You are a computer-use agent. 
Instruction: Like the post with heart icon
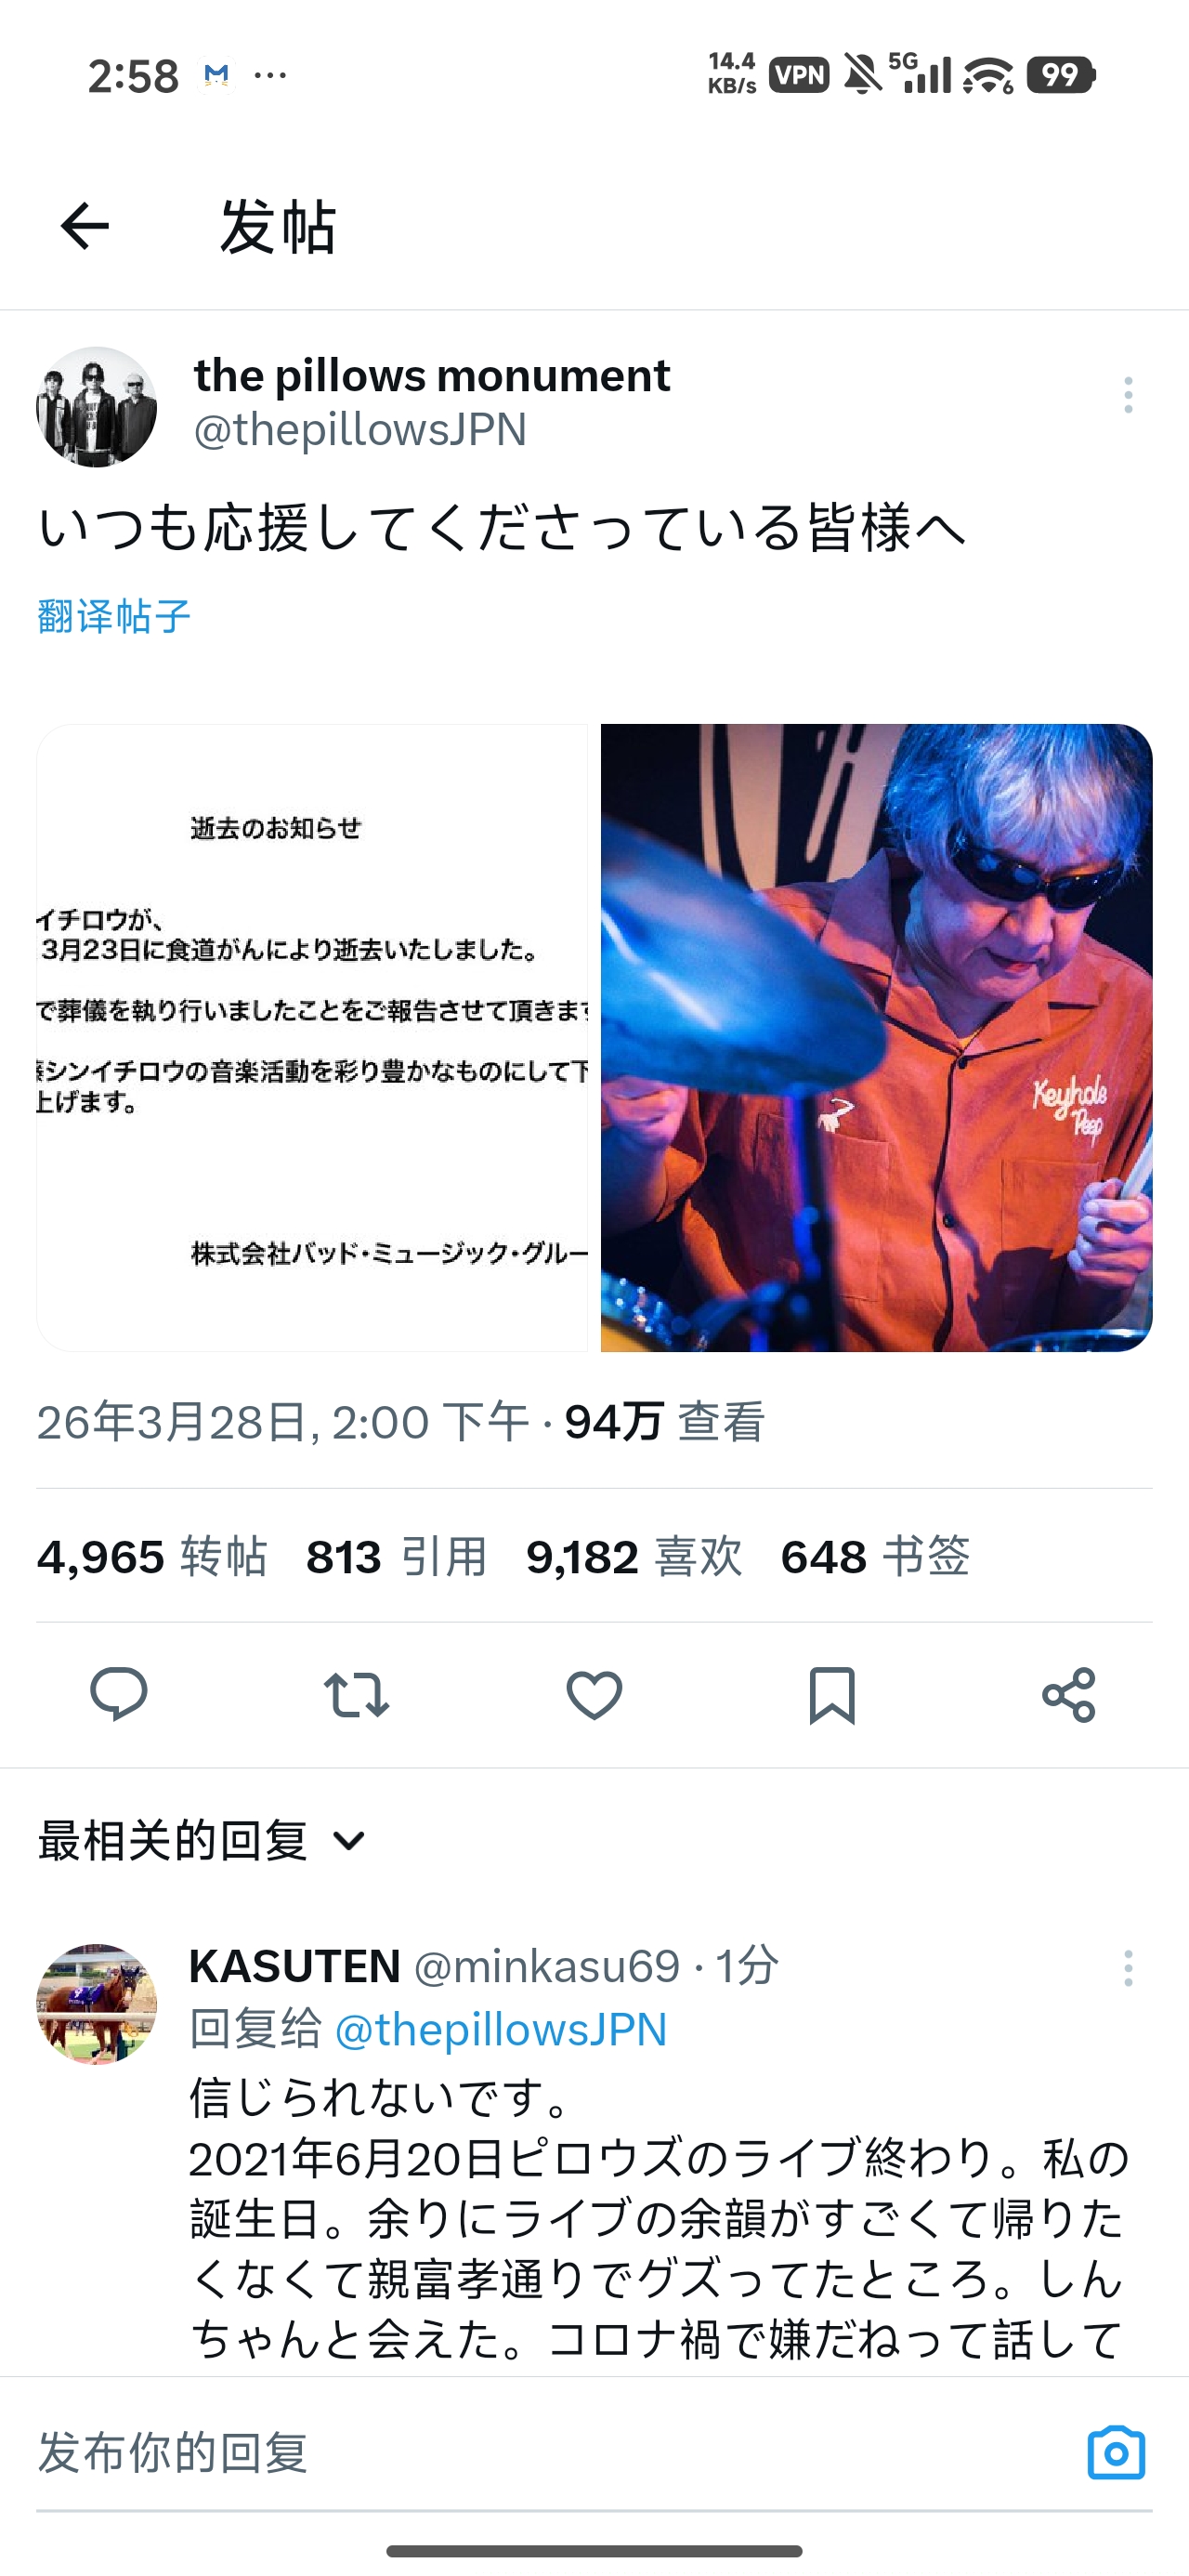click(594, 1695)
